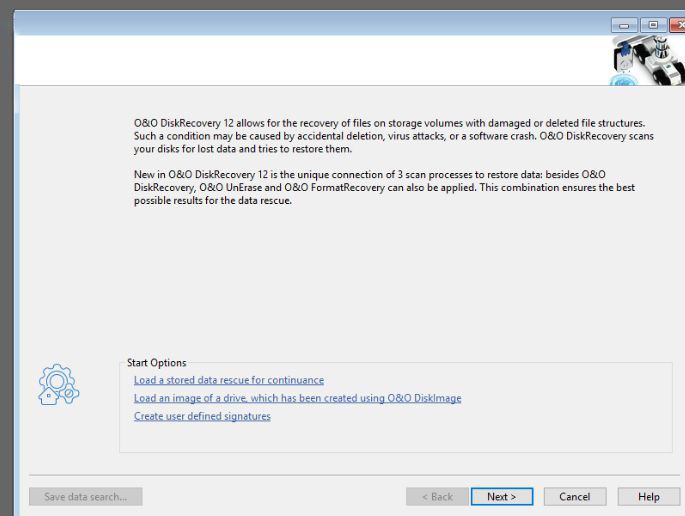The height and width of the screenshot is (516, 685).
Task: Click the gear-and-house Start Options icon
Action: click(x=59, y=384)
